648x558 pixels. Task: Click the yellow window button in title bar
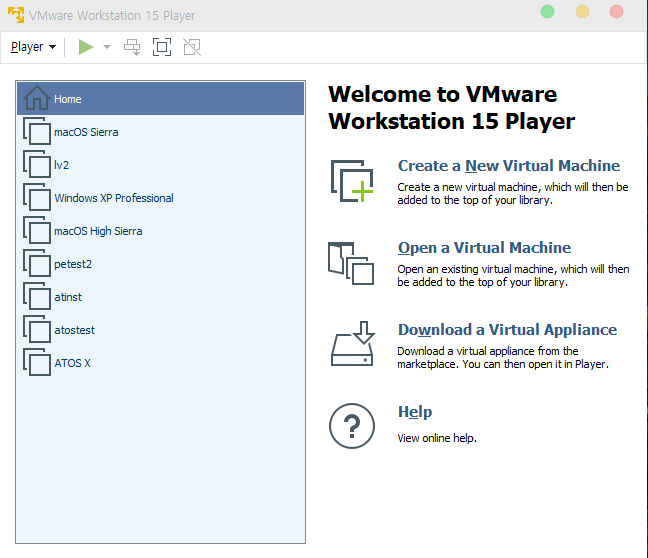[582, 12]
